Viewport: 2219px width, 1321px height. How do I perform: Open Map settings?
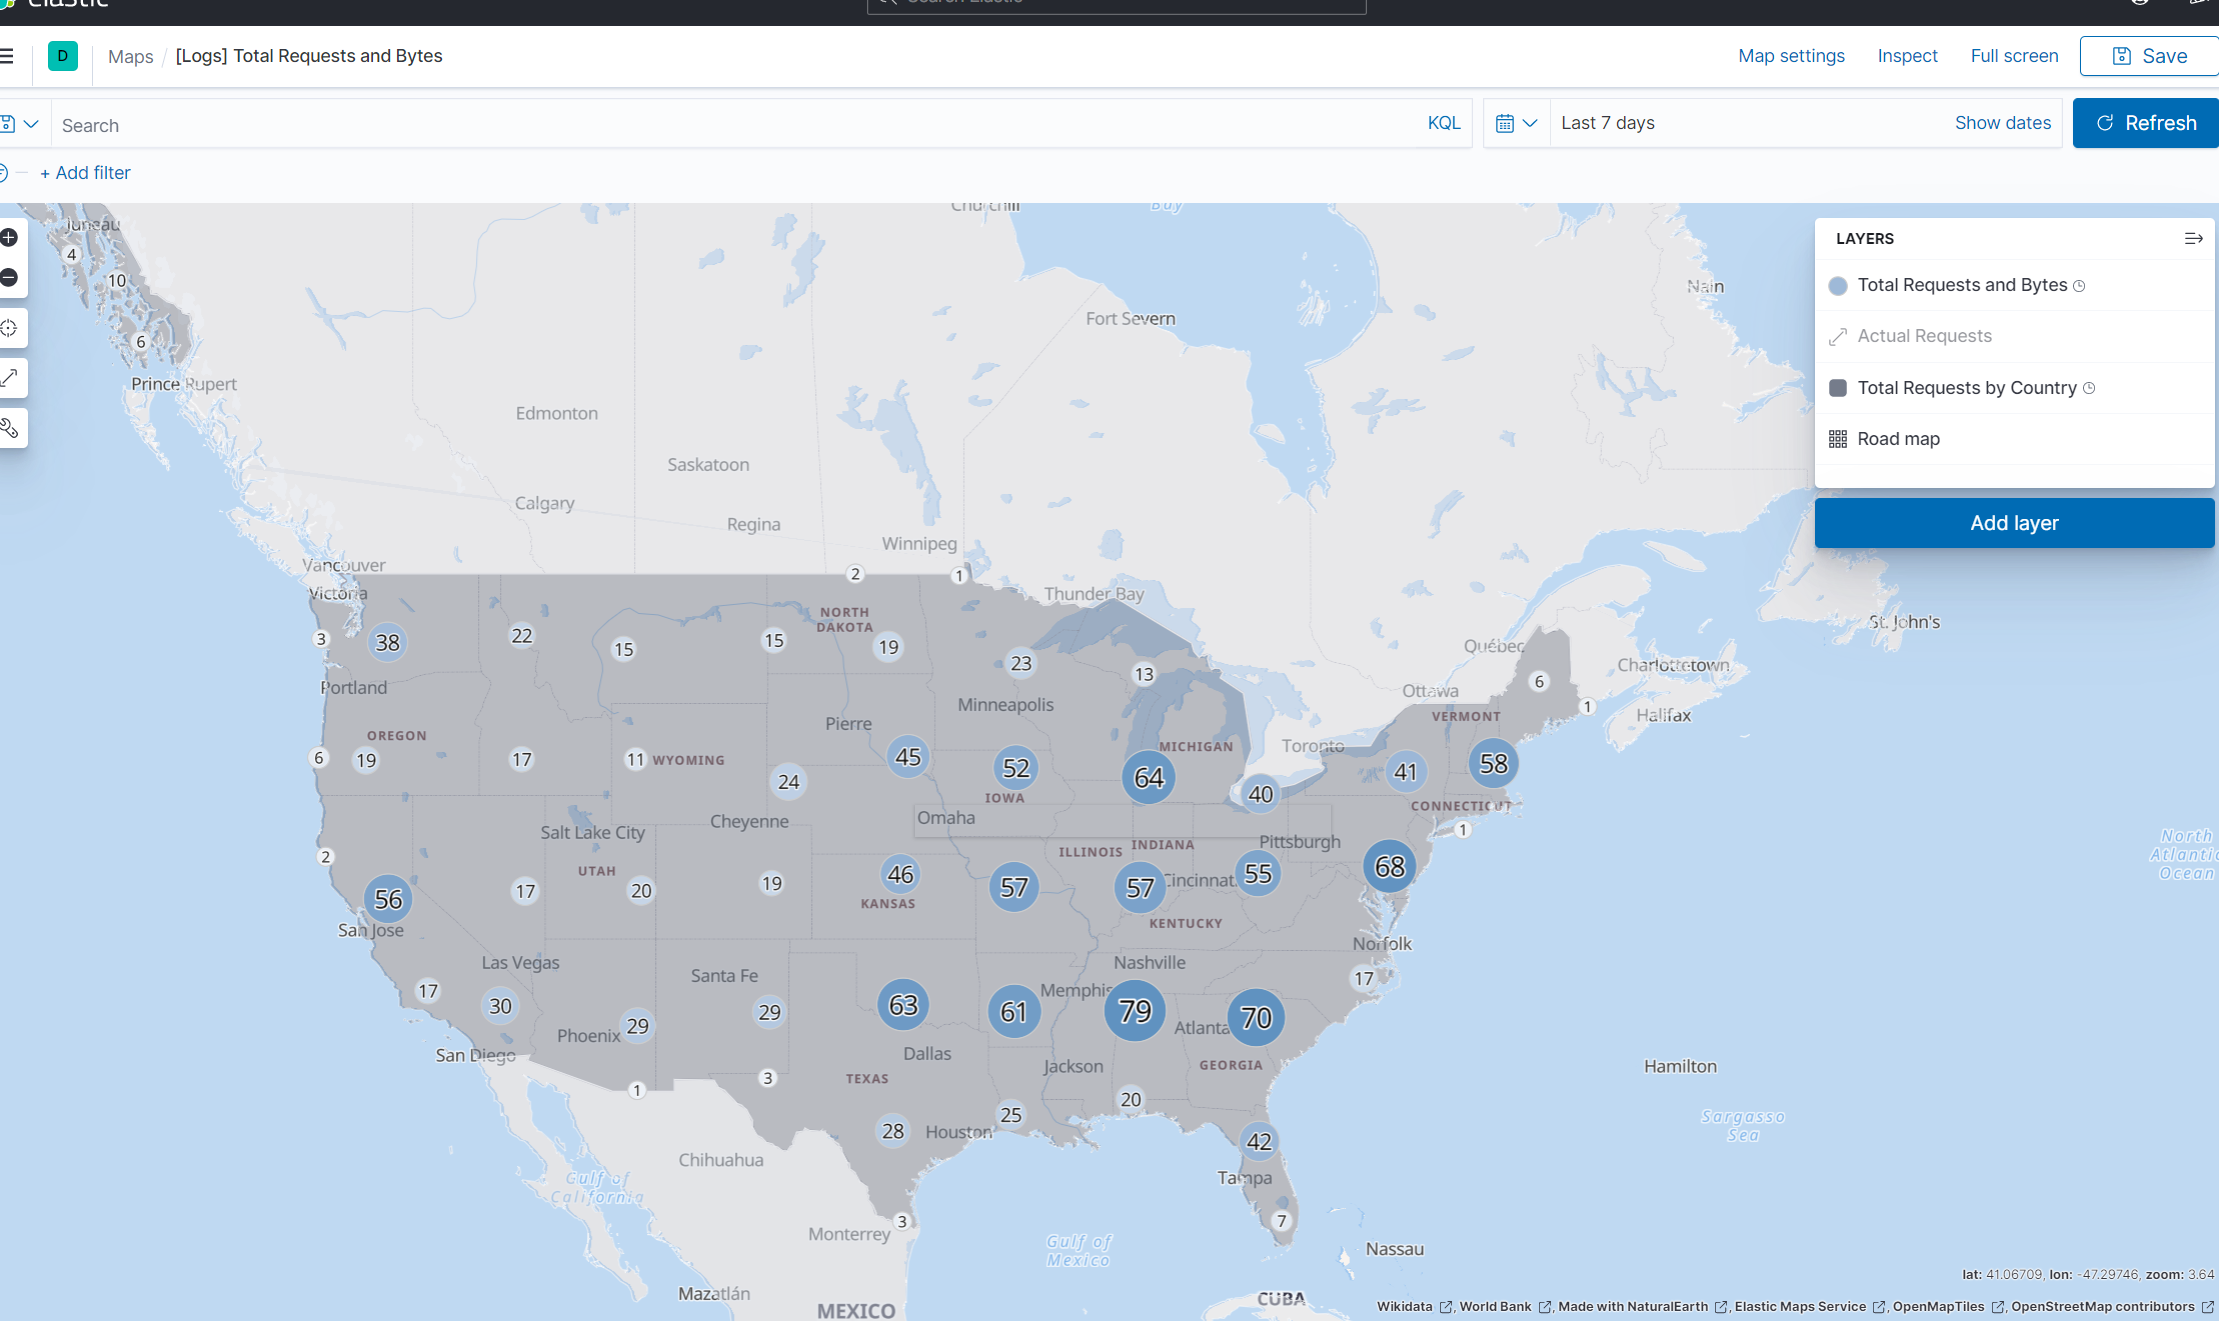pyautogui.click(x=1791, y=56)
